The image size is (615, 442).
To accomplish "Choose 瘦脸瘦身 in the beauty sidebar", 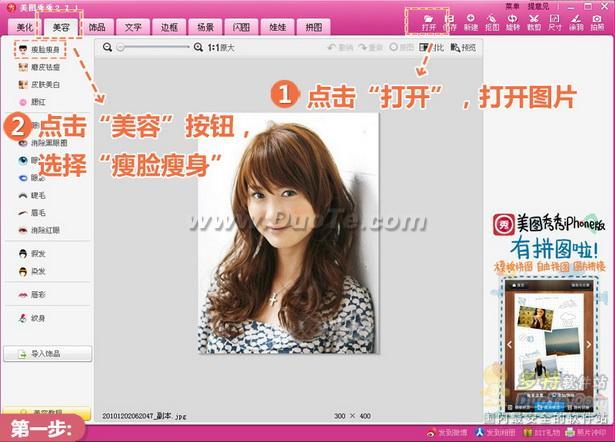I will [39, 49].
